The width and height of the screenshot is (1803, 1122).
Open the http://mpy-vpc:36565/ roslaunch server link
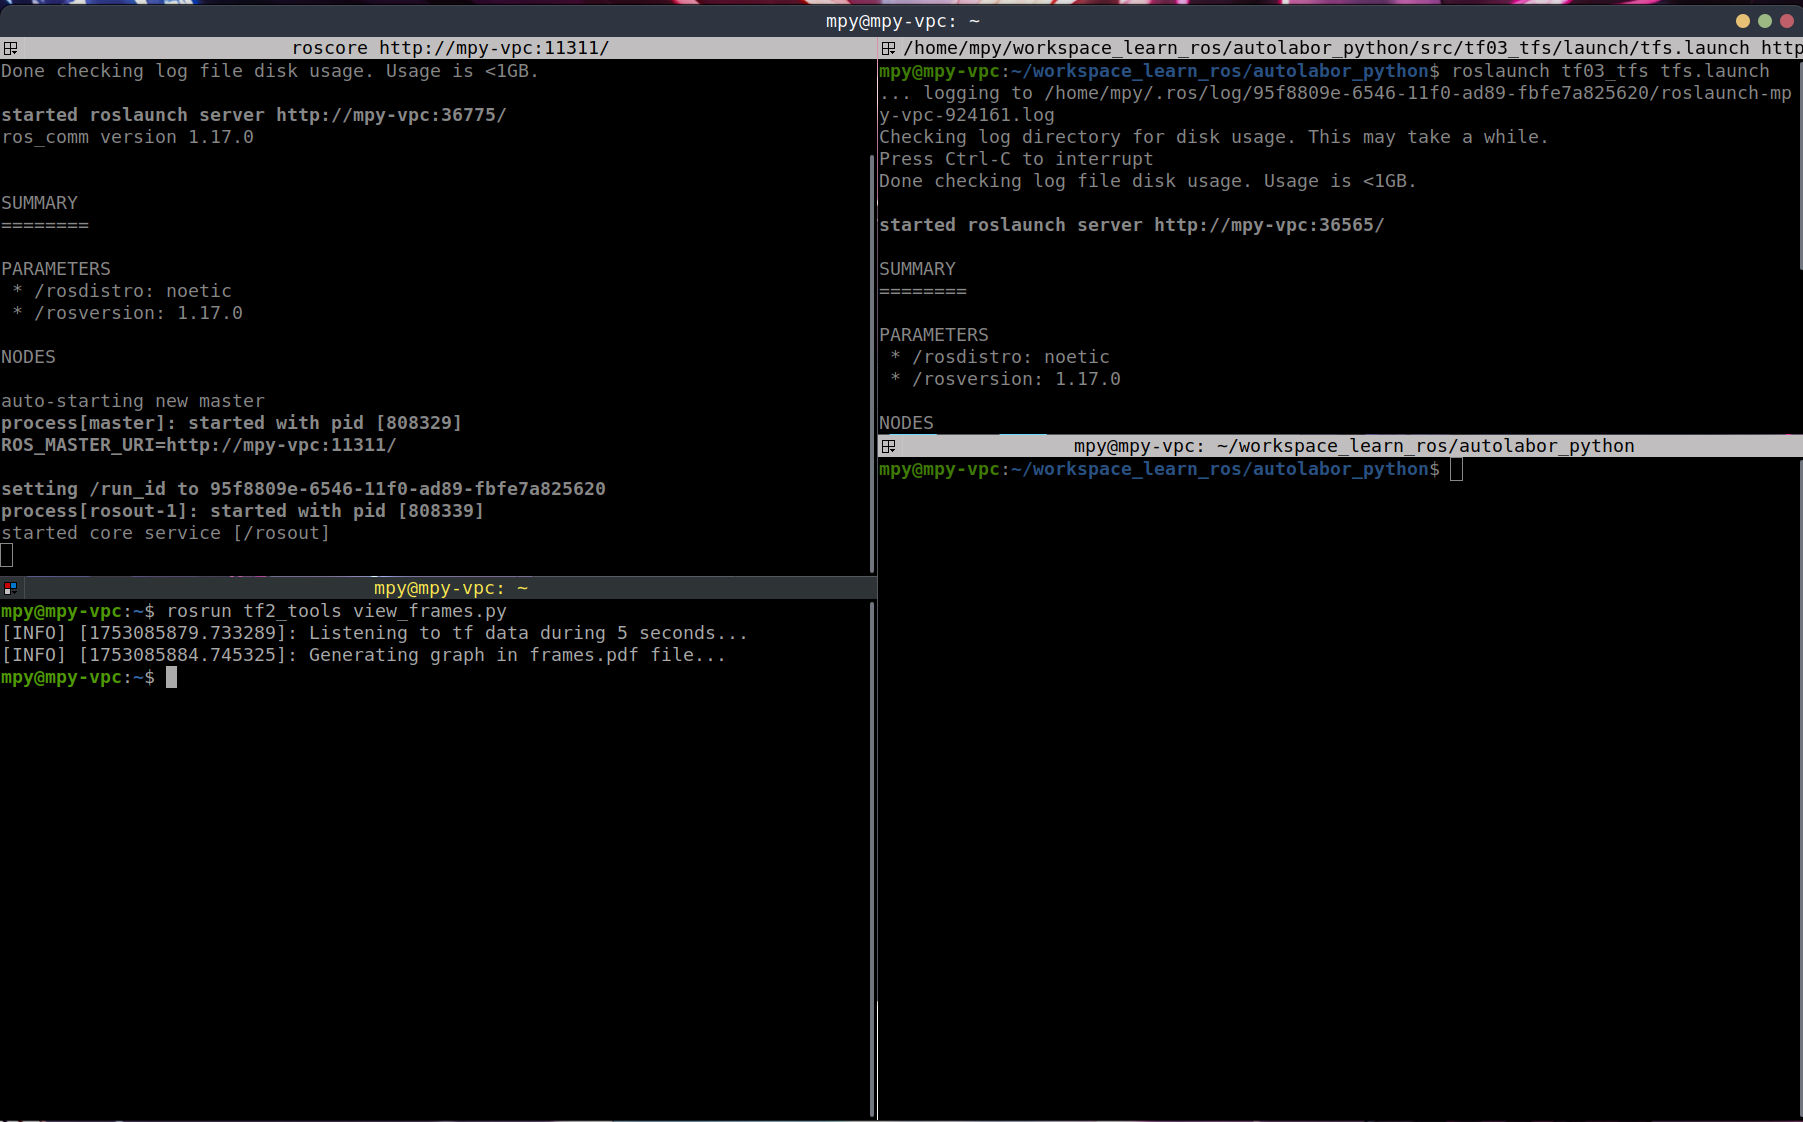click(1269, 225)
